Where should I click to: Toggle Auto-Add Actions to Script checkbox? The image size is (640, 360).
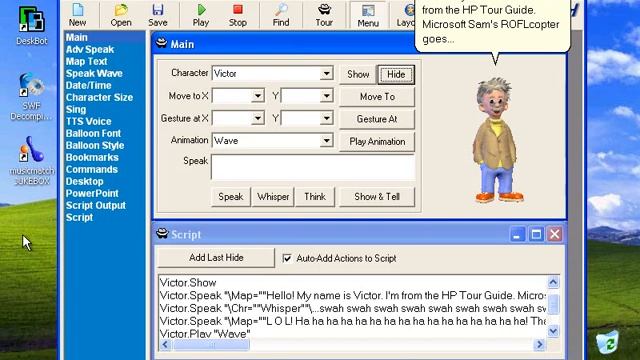click(x=287, y=258)
